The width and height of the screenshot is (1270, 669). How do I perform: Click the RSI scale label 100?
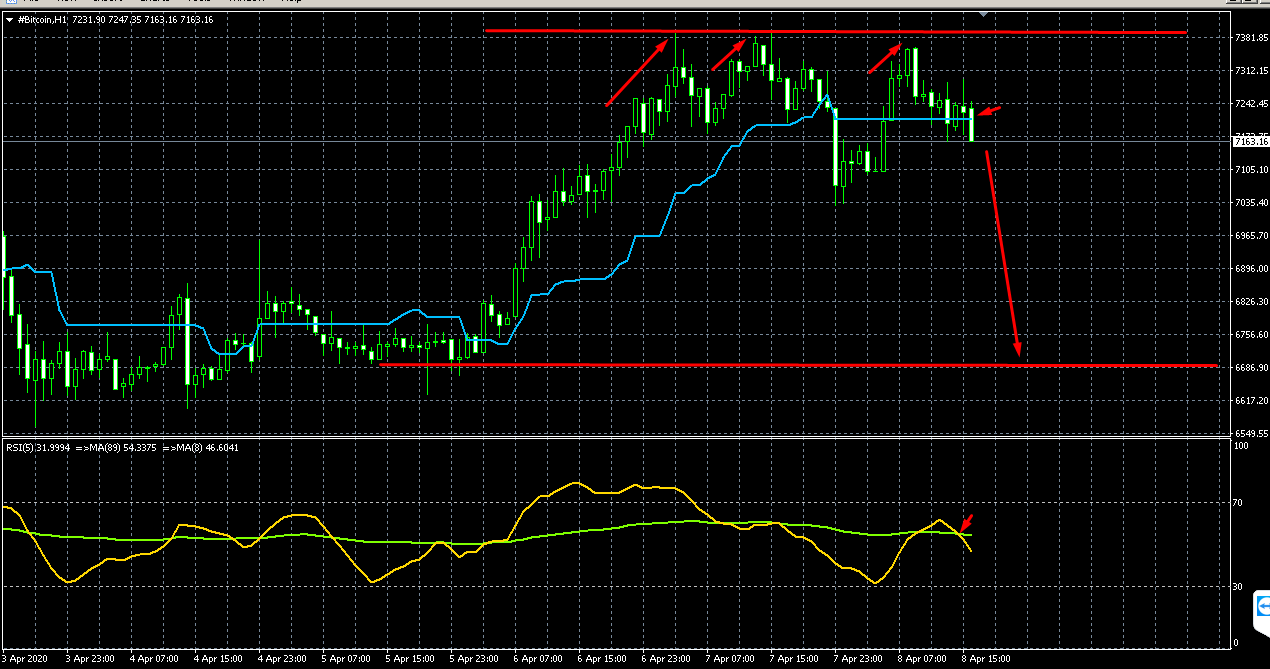click(1240, 446)
